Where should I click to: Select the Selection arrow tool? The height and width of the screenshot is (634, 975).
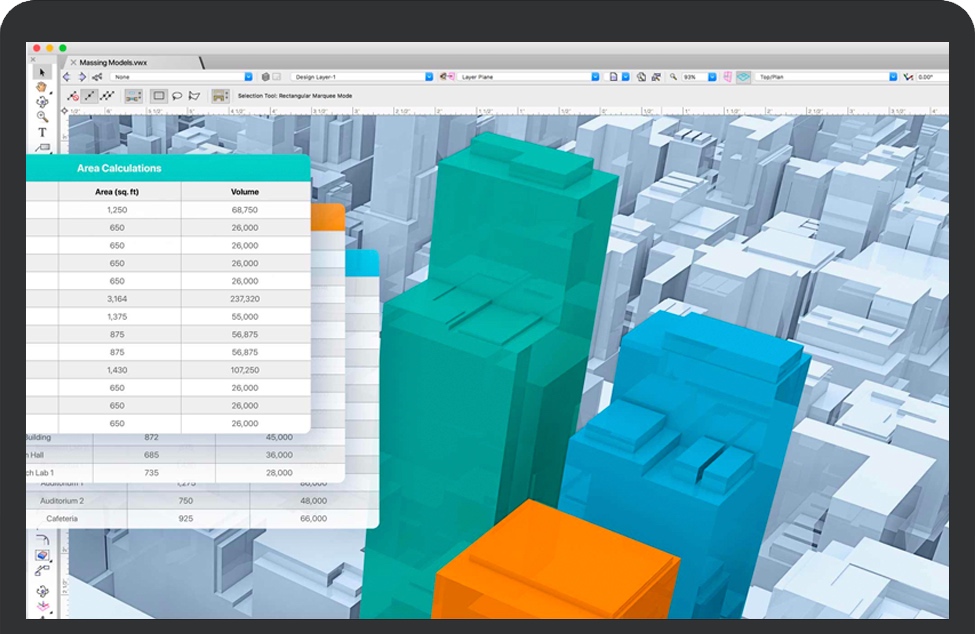(42, 72)
